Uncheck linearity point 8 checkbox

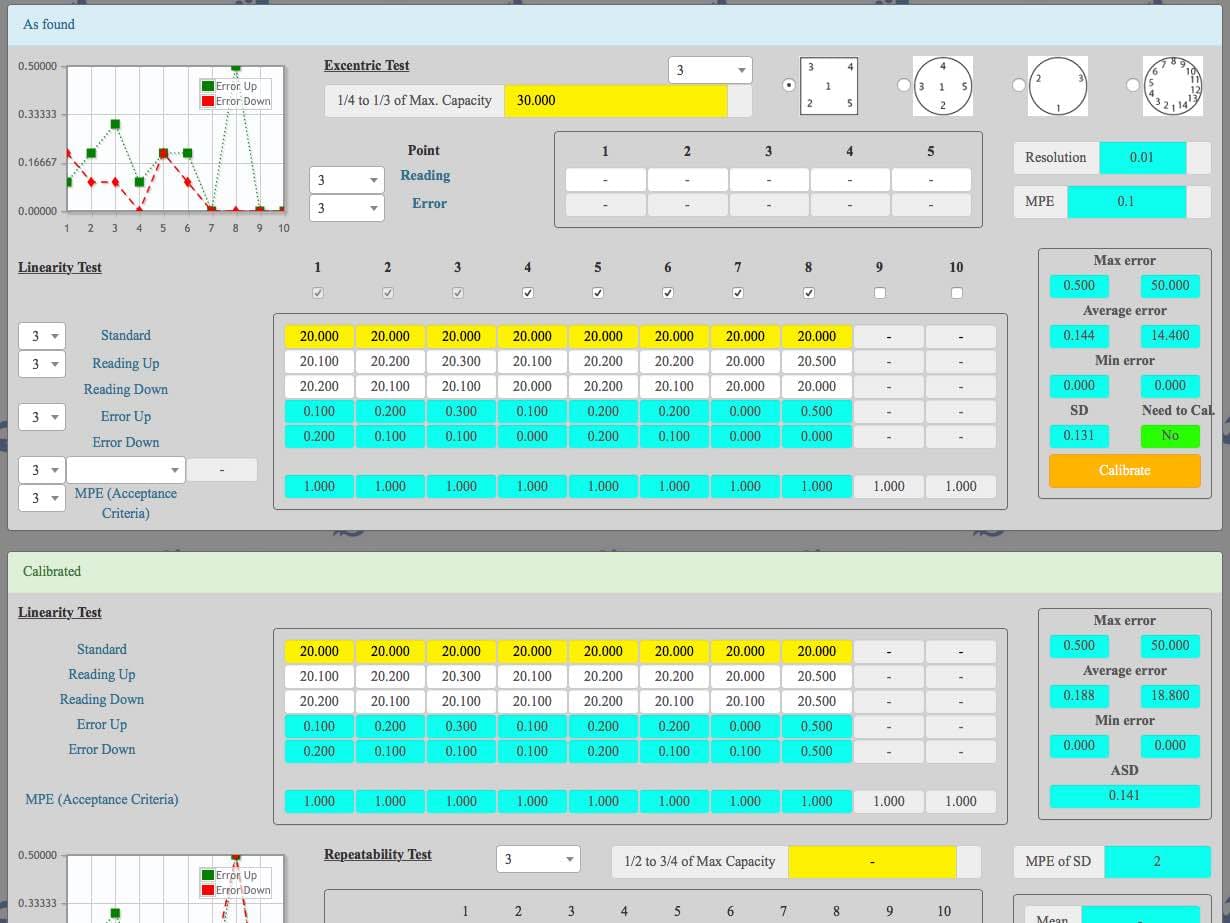(x=809, y=293)
